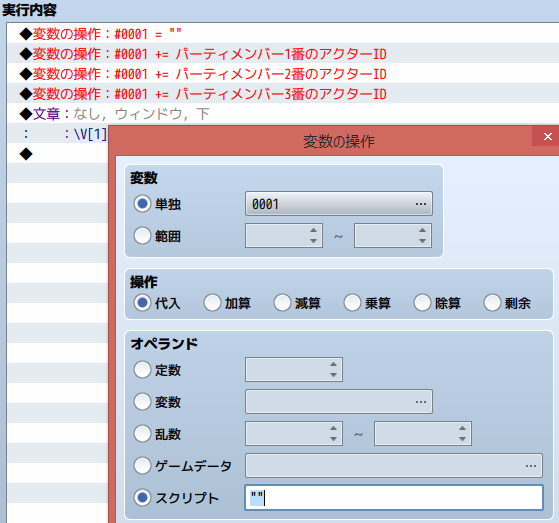This screenshot has height=523, width=559.
Task: Choose the 加算 operation
Action: [212, 303]
